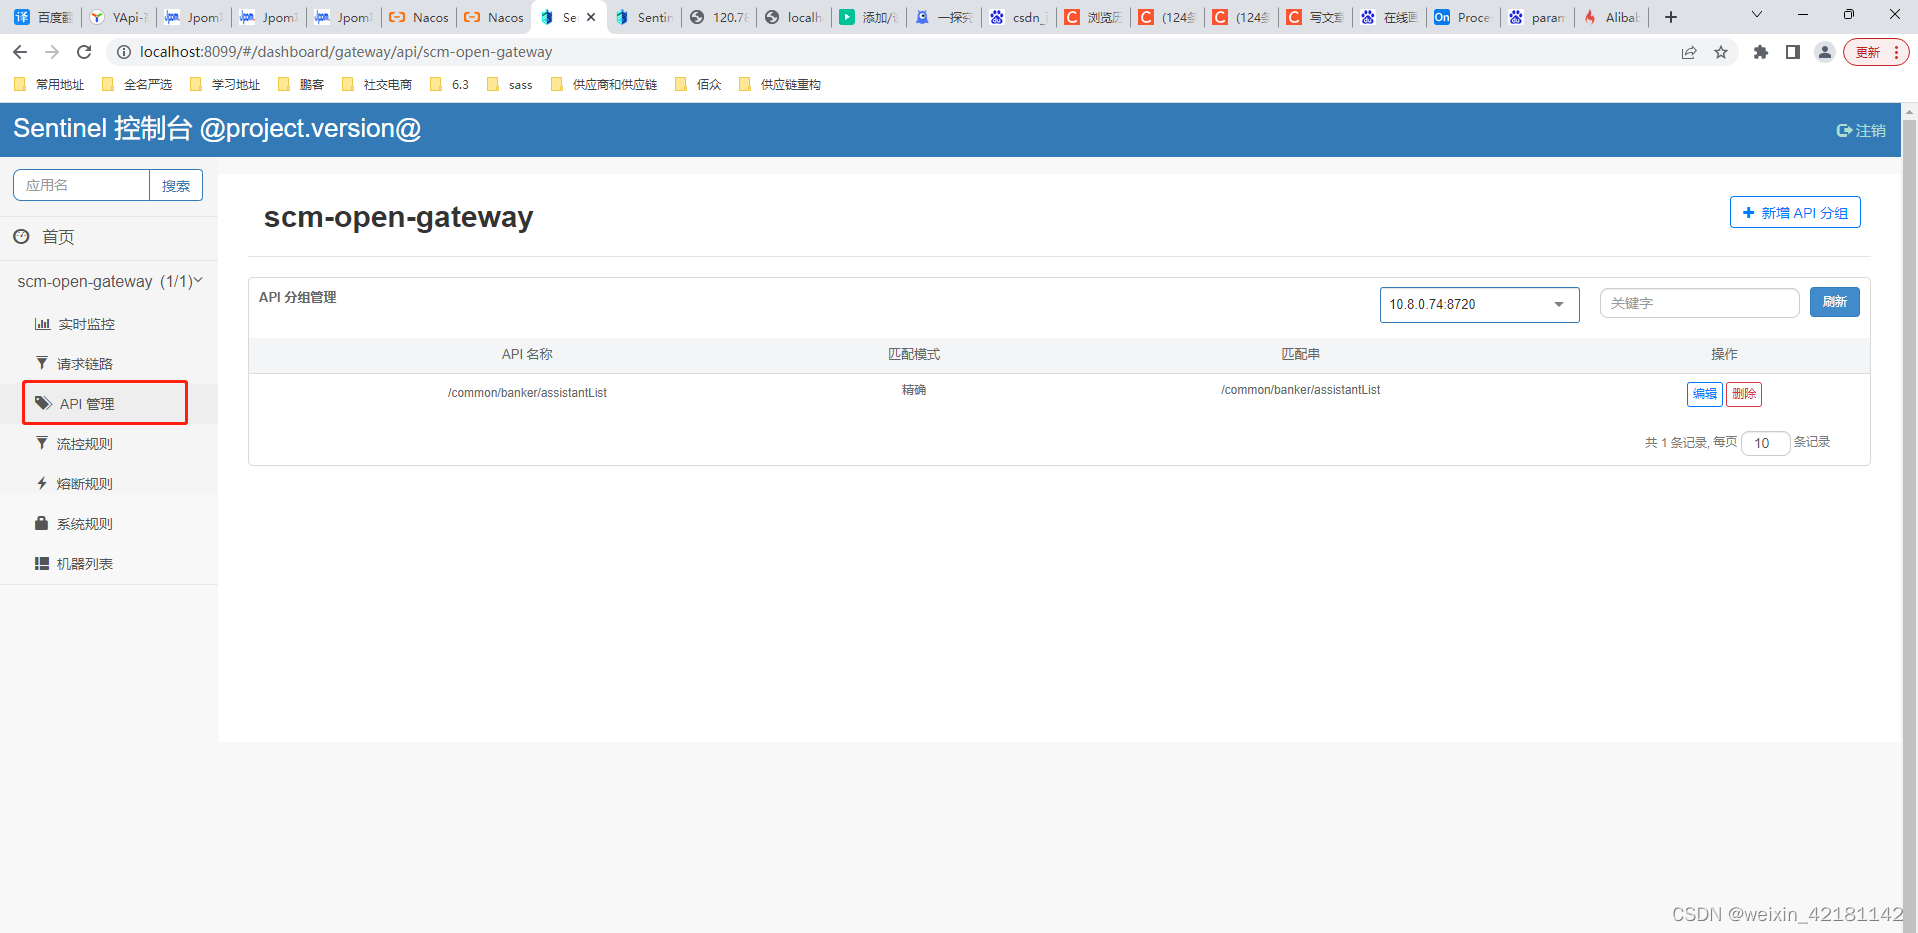Switch to the first Nacos tab
The width and height of the screenshot is (1918, 933).
(419, 17)
